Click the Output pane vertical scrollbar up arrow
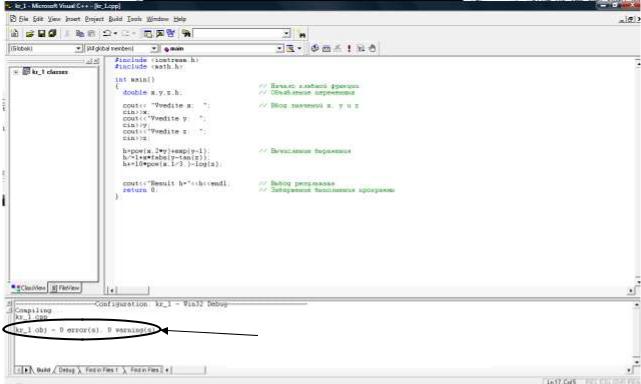 click(637, 305)
